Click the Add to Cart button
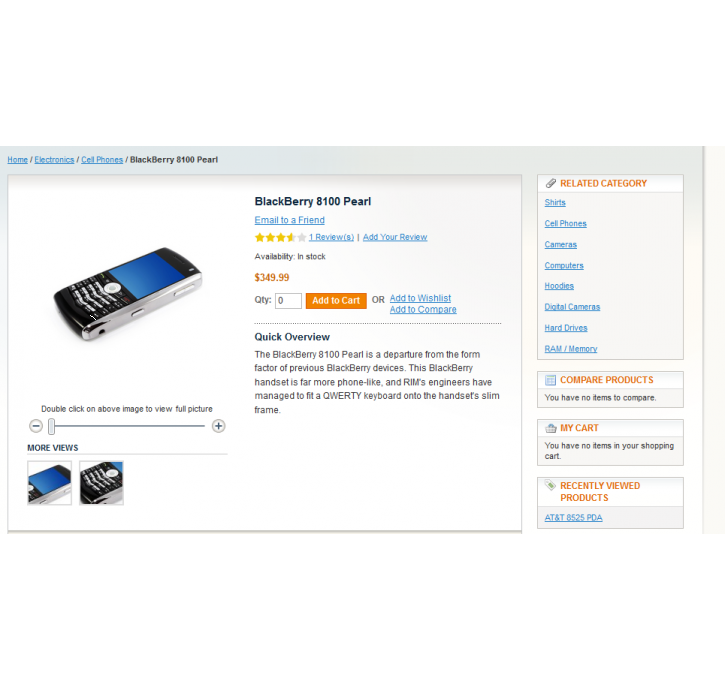The width and height of the screenshot is (725, 680). tap(336, 300)
